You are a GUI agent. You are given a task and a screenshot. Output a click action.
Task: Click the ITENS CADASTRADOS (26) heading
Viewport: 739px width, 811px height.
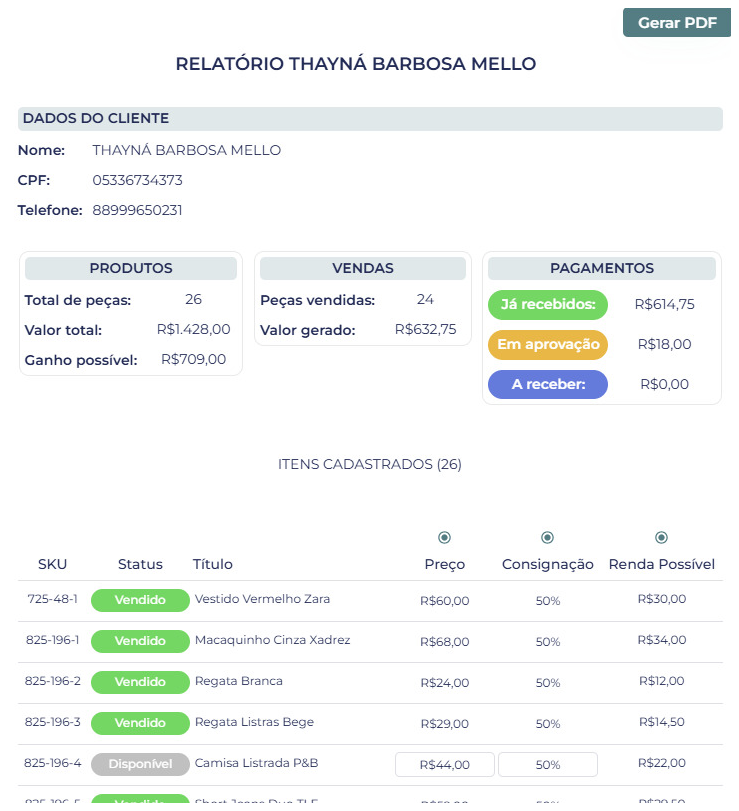(x=369, y=464)
